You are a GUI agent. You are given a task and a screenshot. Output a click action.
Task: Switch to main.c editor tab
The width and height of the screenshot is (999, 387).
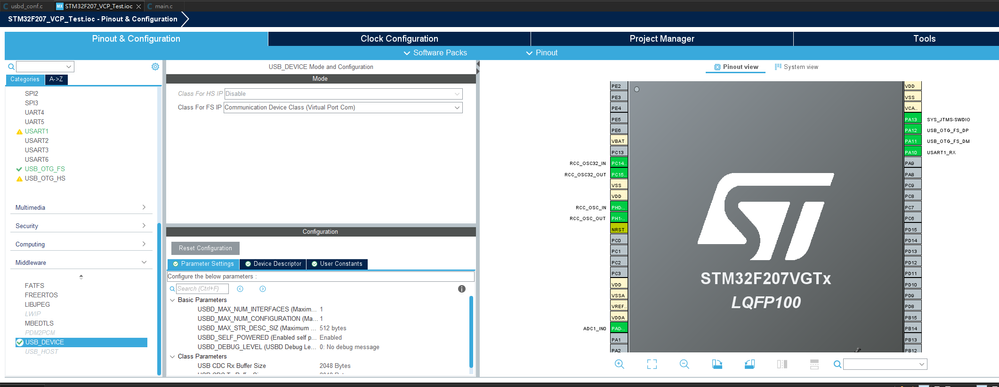pos(164,5)
